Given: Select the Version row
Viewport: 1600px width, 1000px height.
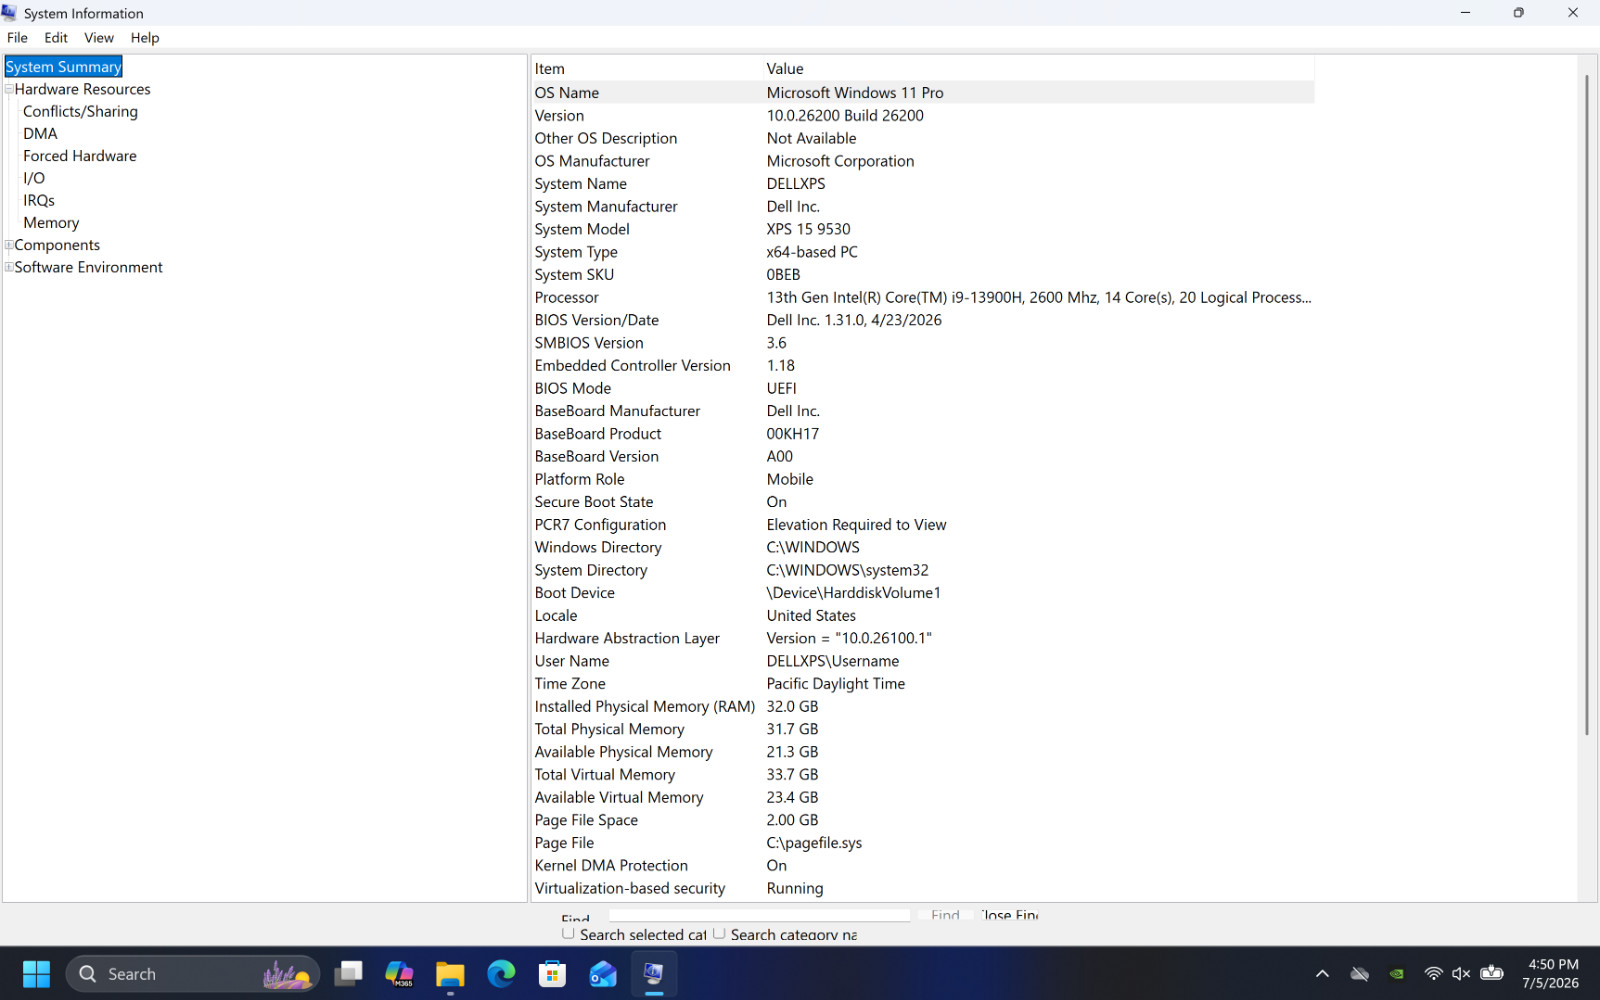Looking at the screenshot, I should point(922,115).
